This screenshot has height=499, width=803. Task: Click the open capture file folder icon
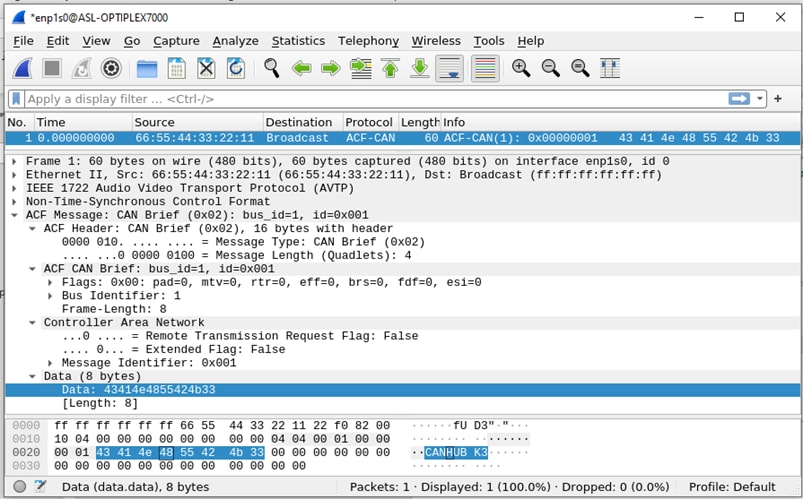(147, 68)
